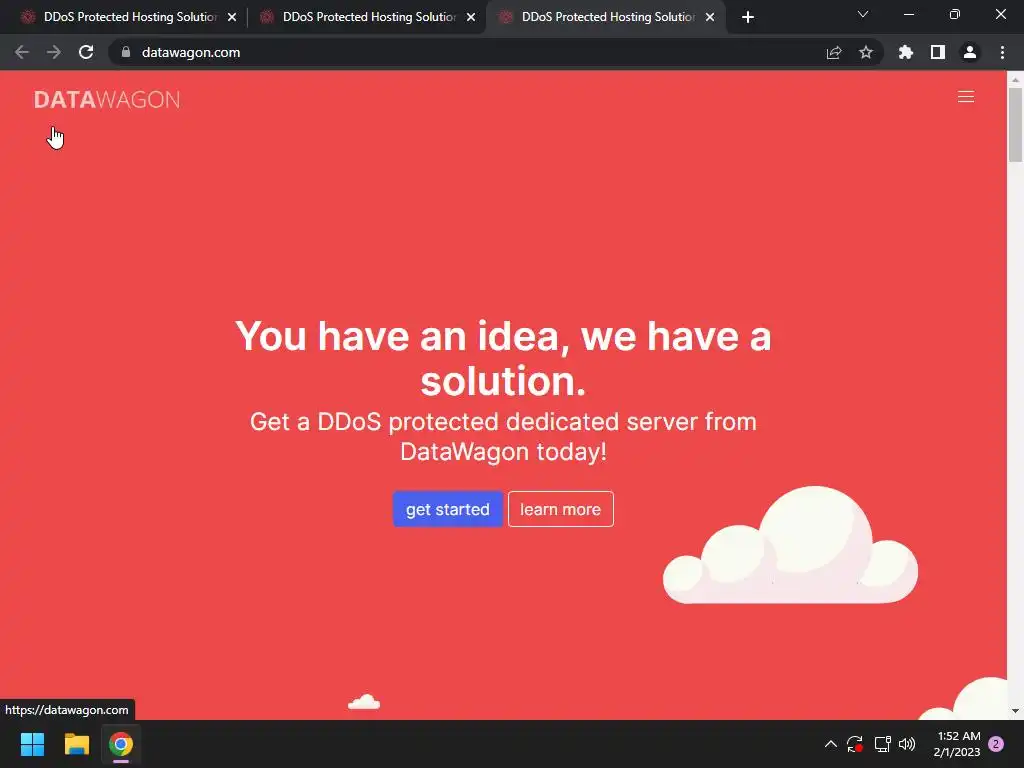Screen dimensions: 1024x768
Task: Close the third DDoS Protected Hosting tab
Action: 710,17
